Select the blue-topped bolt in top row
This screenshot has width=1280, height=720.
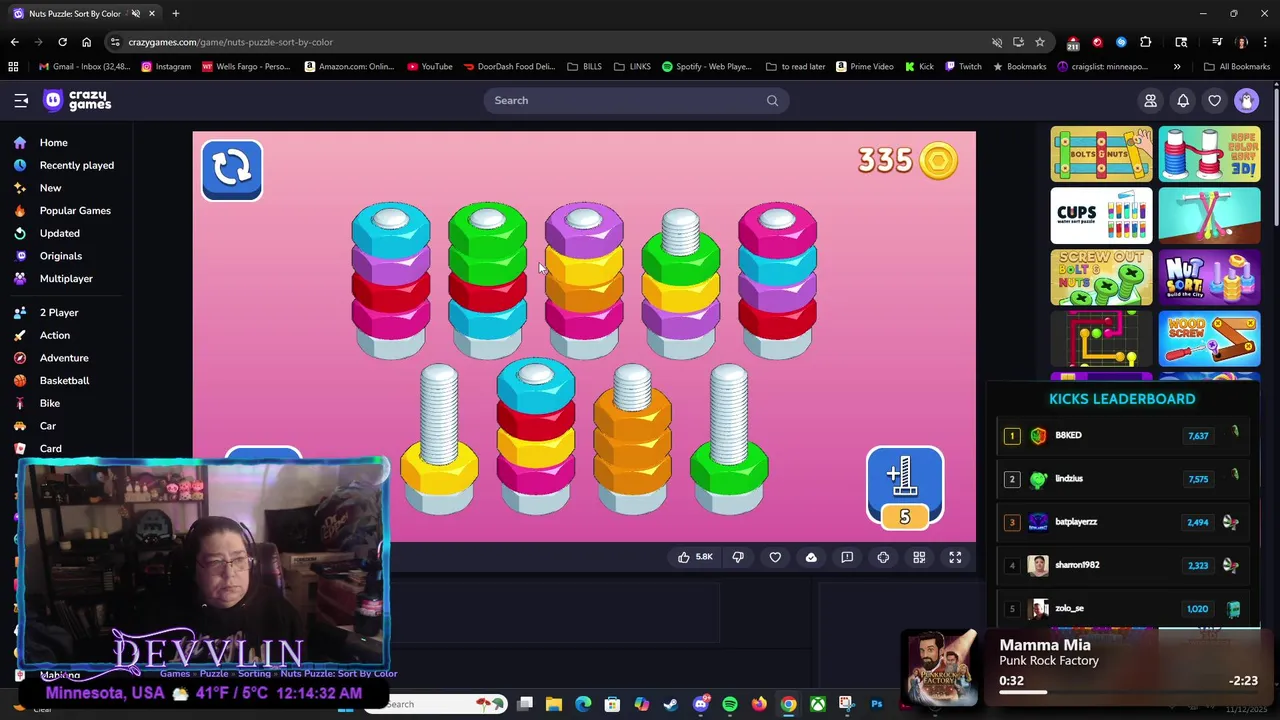(391, 281)
